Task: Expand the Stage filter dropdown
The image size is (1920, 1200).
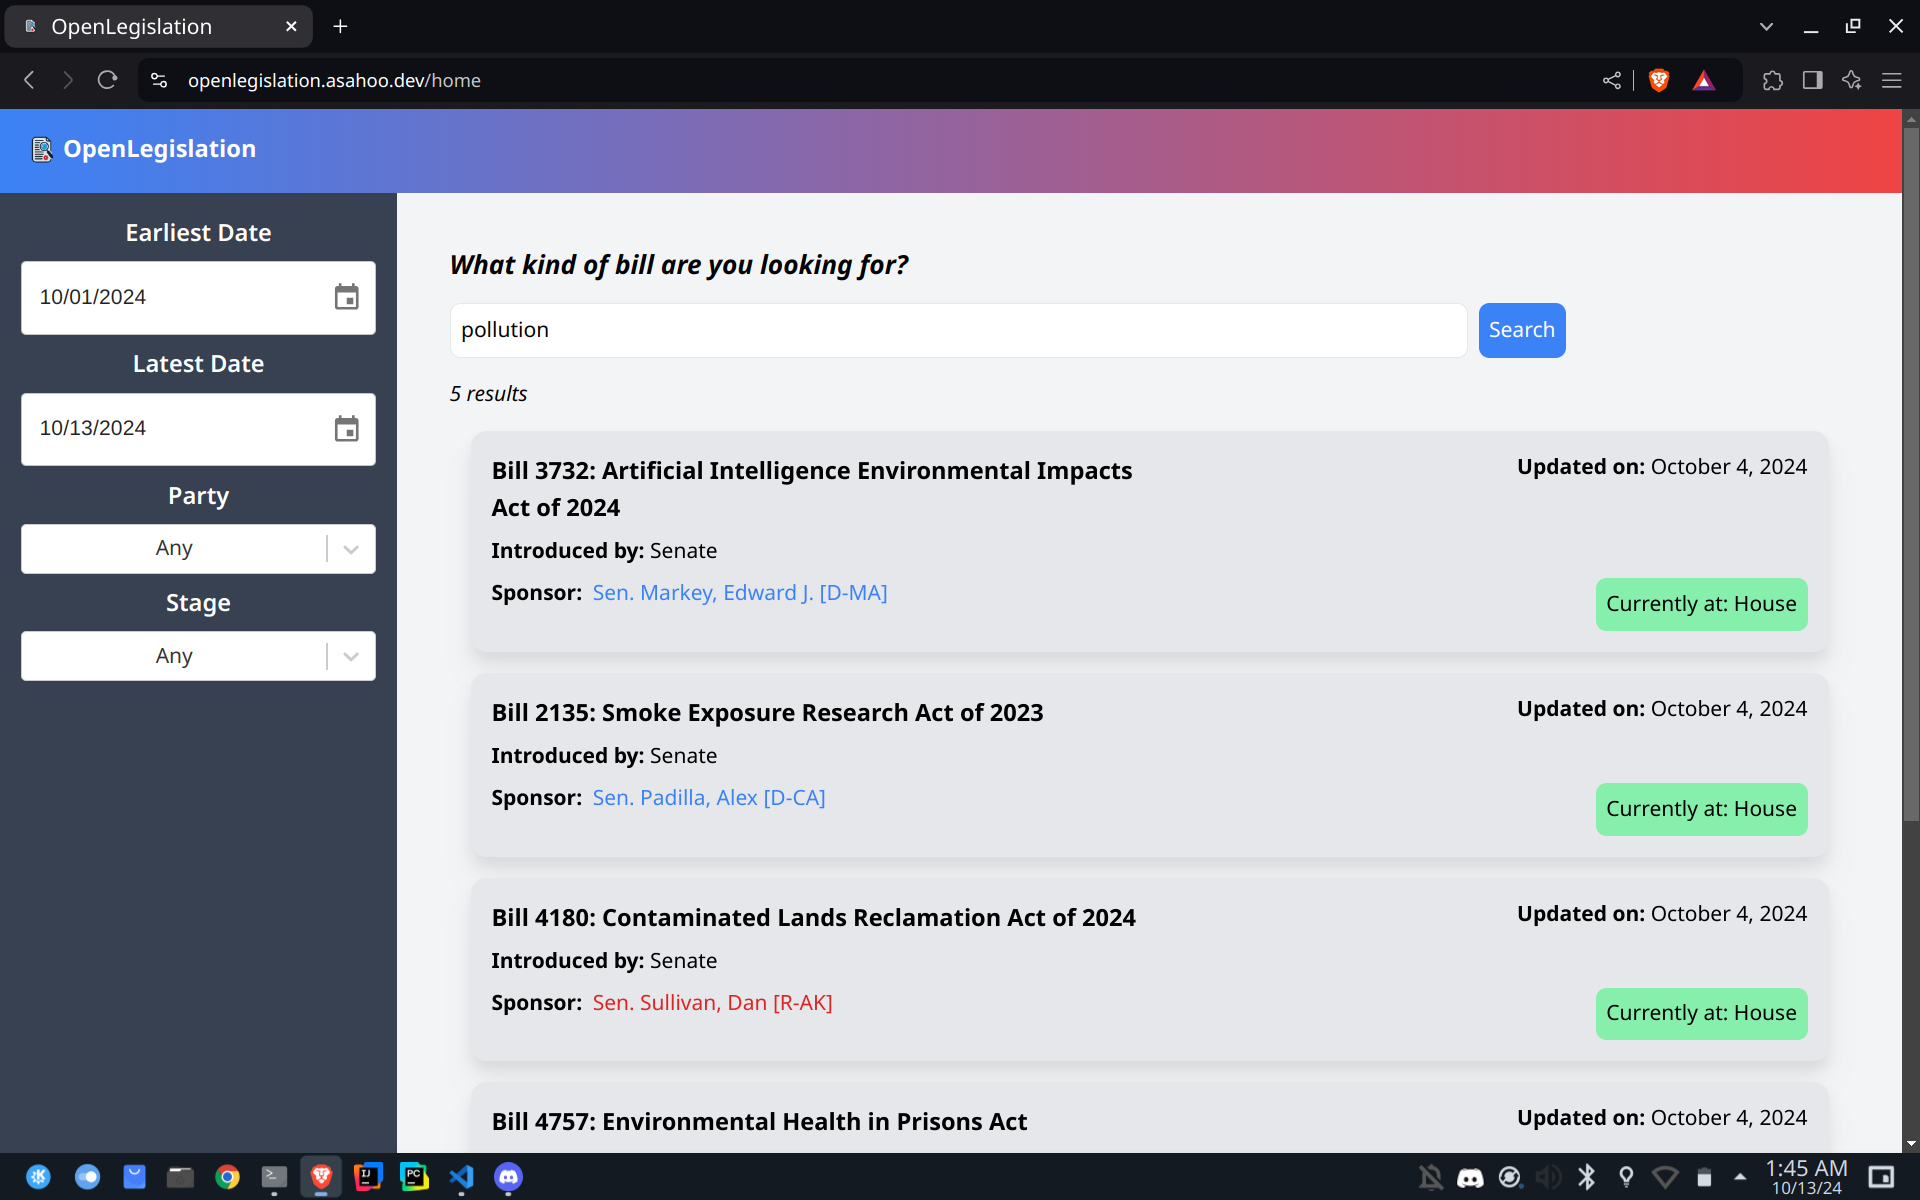Action: [351, 657]
